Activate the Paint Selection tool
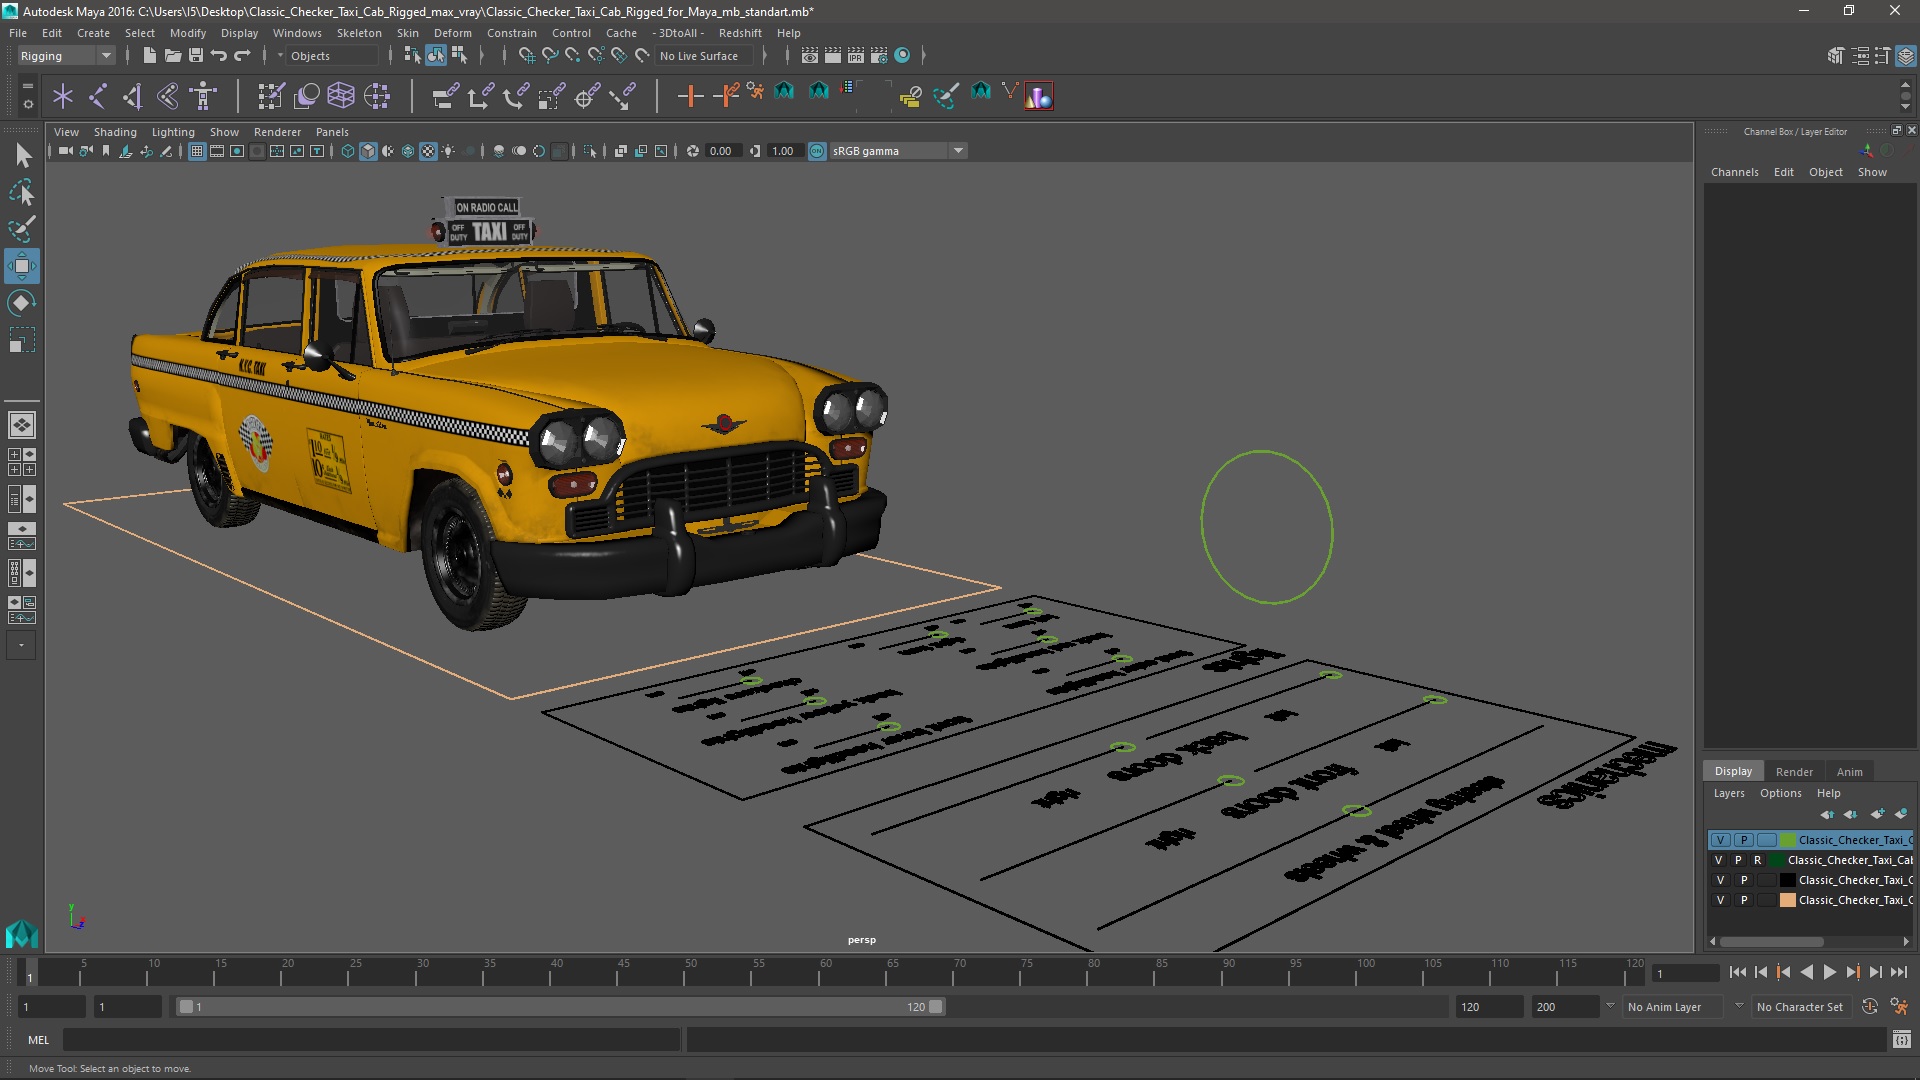This screenshot has height=1080, width=1920. click(x=22, y=229)
